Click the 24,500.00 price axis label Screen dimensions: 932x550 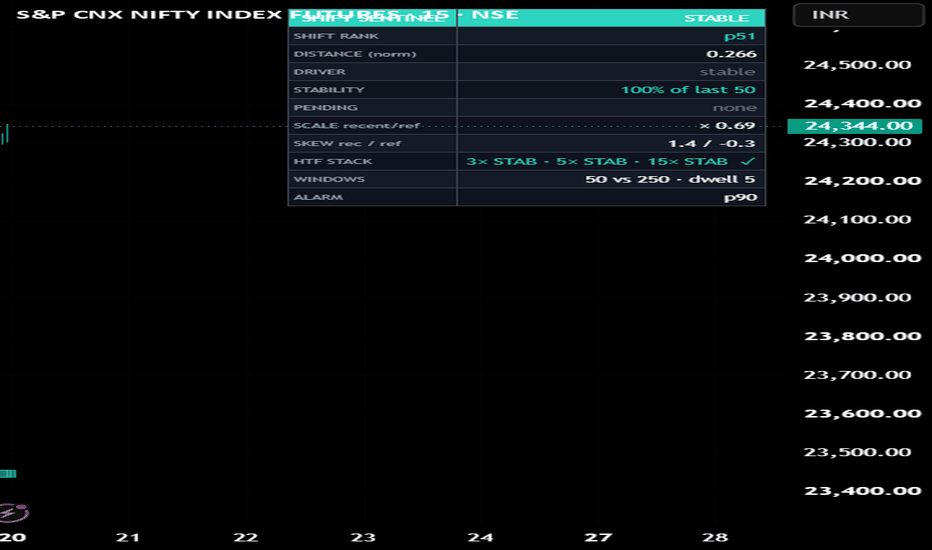[857, 65]
